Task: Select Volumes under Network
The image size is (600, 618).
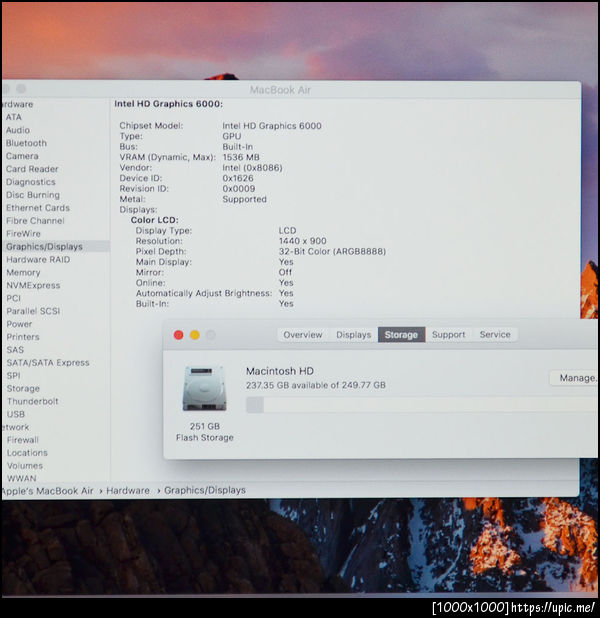Action: pyautogui.click(x=24, y=466)
